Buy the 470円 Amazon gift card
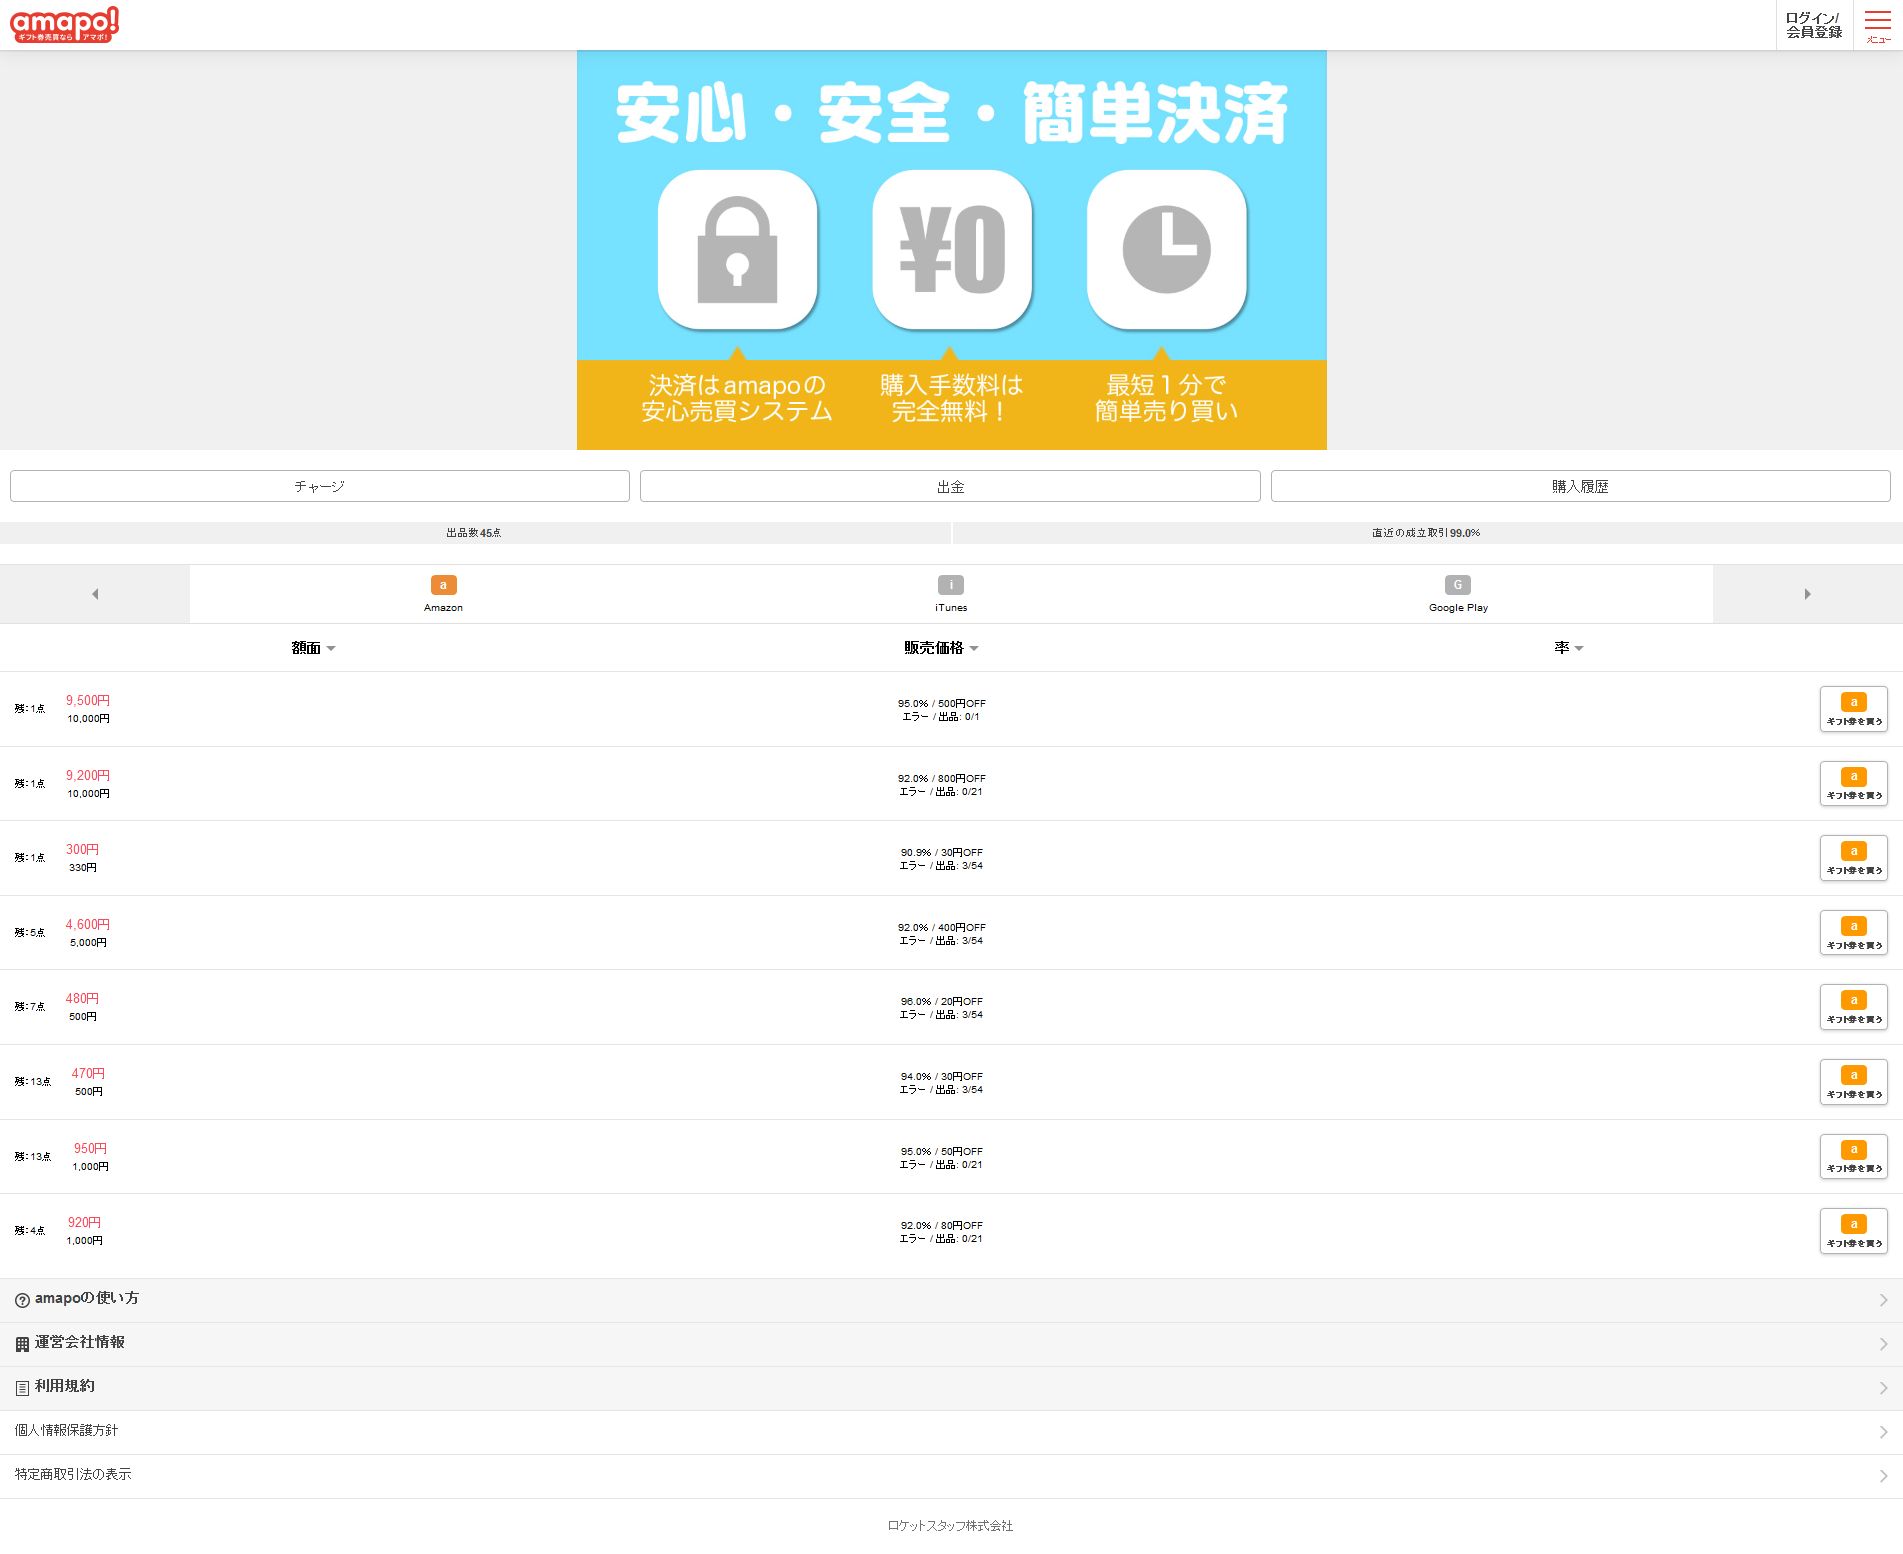Screen dimensions: 1903x1554 click(x=1854, y=1082)
